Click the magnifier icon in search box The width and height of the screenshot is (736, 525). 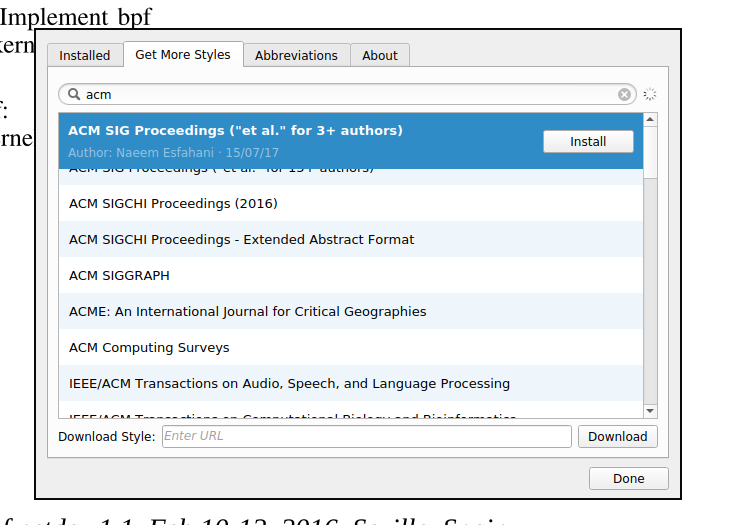(x=74, y=94)
